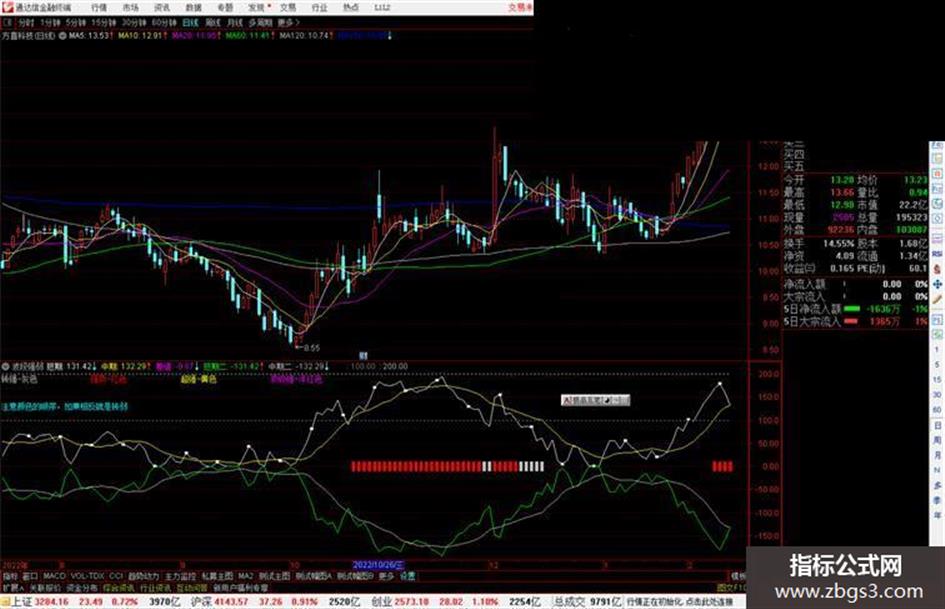Click the 2022/10/26 date marker on time axis
945x609 pixels.
point(378,565)
